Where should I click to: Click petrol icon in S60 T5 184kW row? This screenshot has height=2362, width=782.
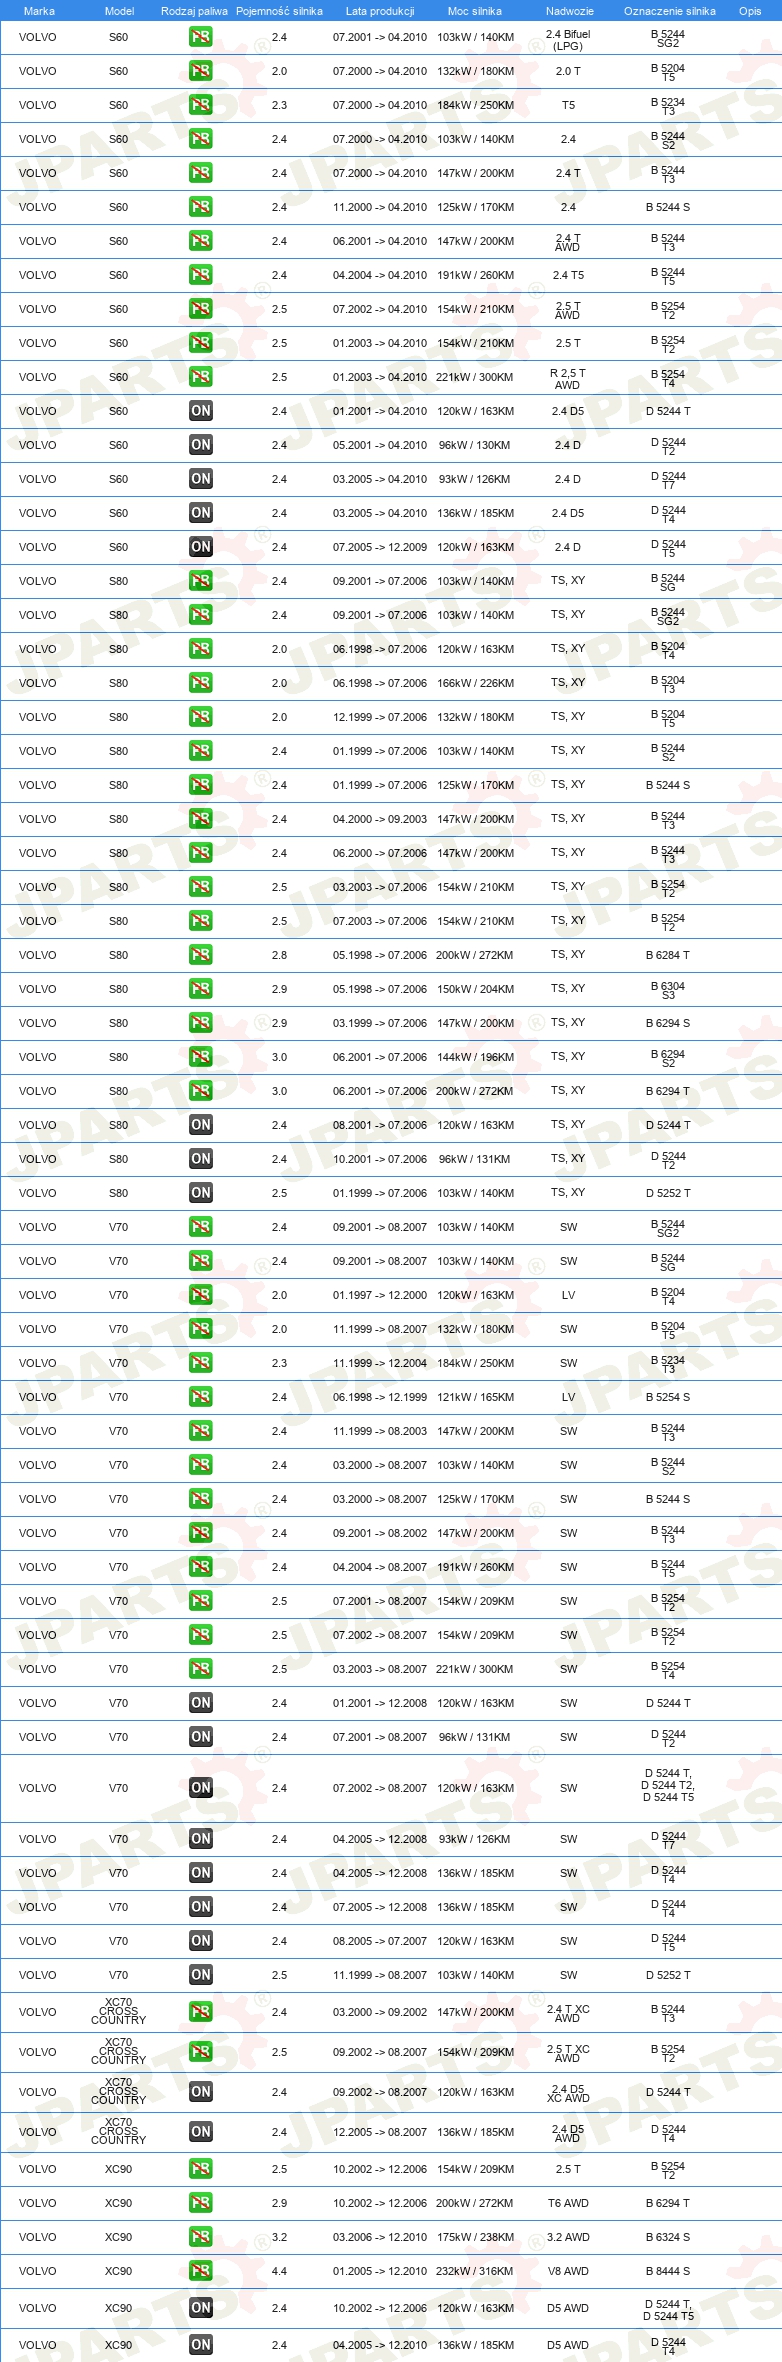click(200, 105)
